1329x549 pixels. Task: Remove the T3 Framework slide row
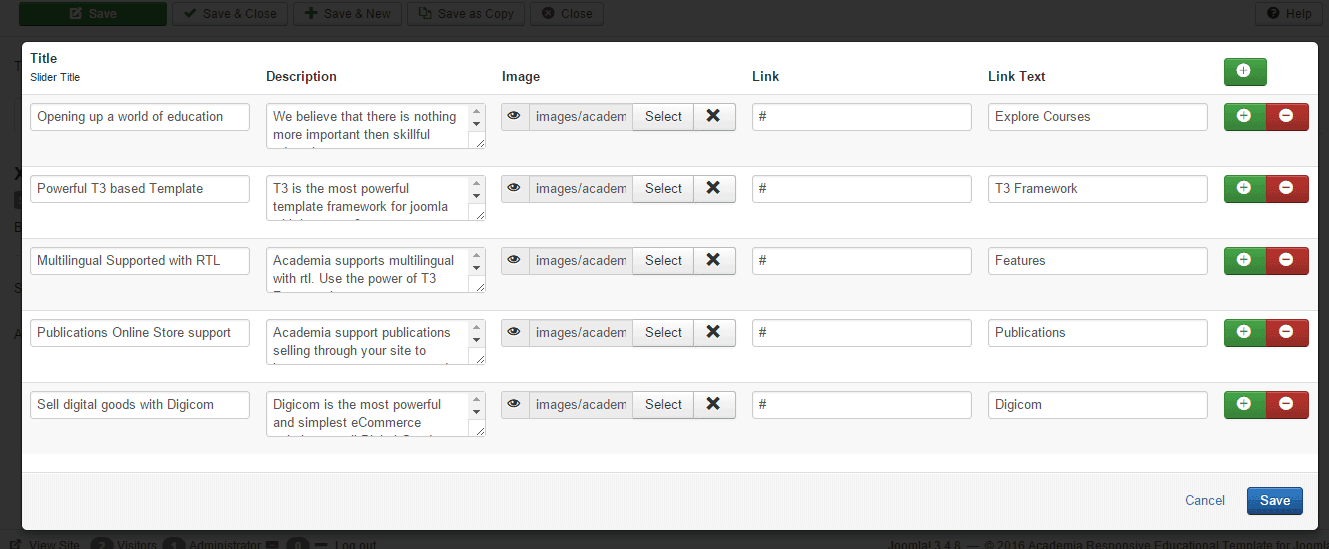tap(1286, 188)
